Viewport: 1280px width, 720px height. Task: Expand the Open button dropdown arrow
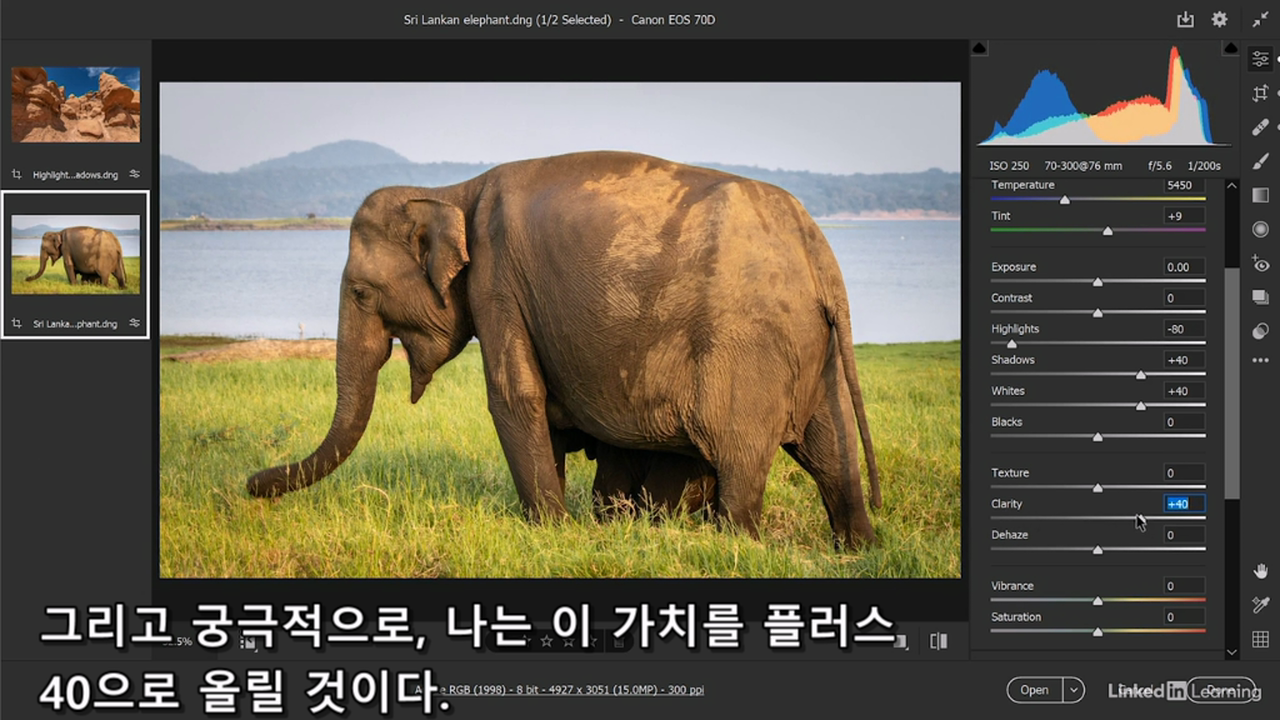pos(1073,690)
